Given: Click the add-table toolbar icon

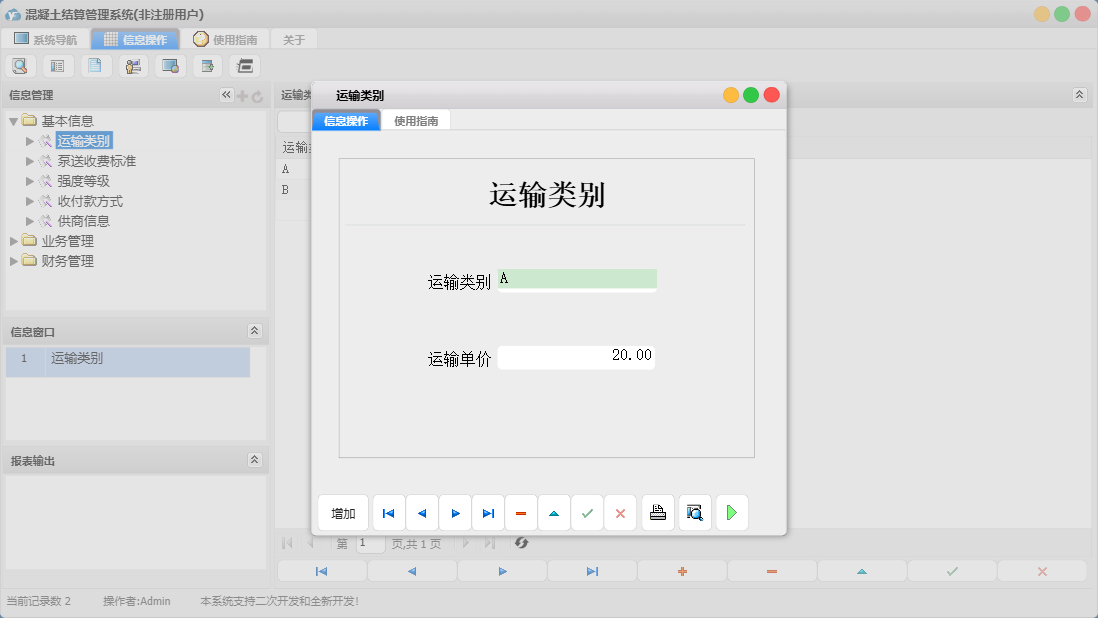Looking at the screenshot, I should pos(207,65).
